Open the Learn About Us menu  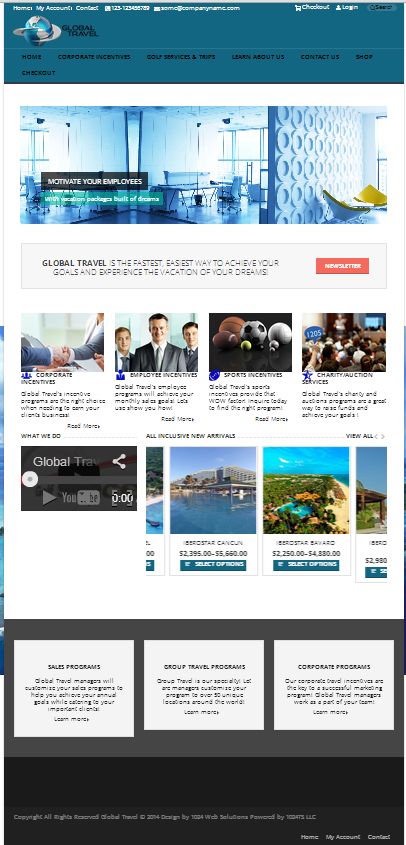coord(258,57)
